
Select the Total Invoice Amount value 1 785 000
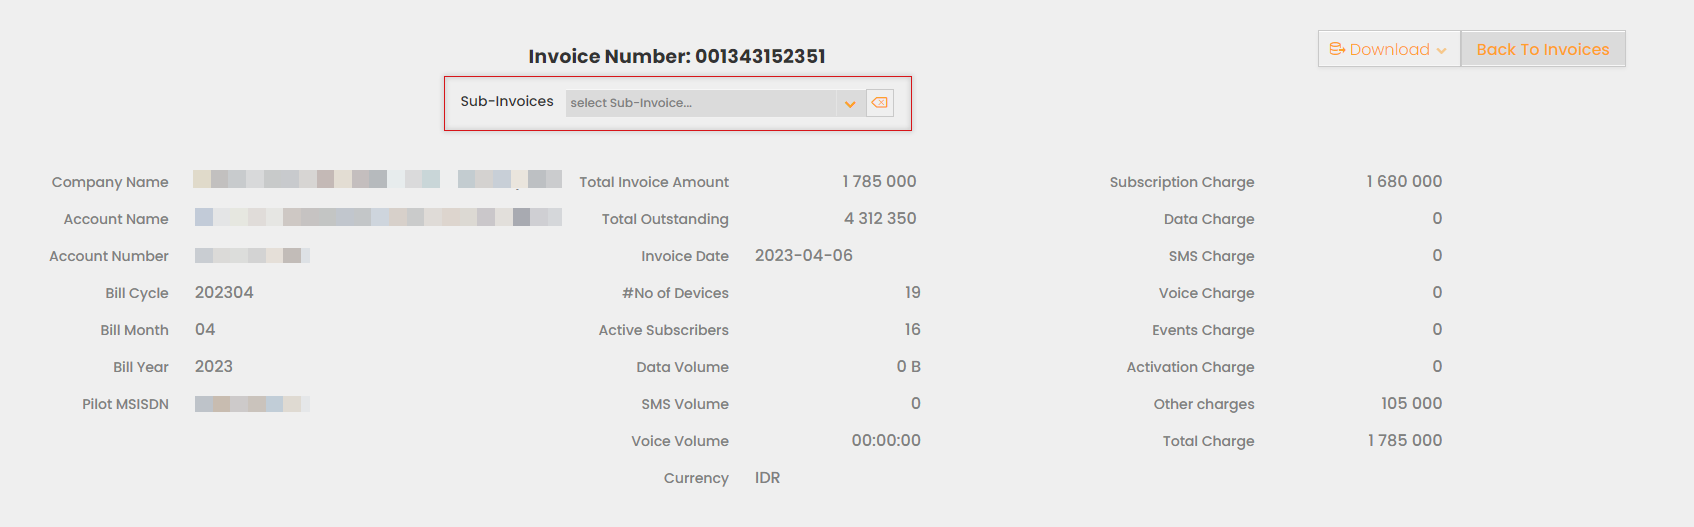tap(879, 181)
